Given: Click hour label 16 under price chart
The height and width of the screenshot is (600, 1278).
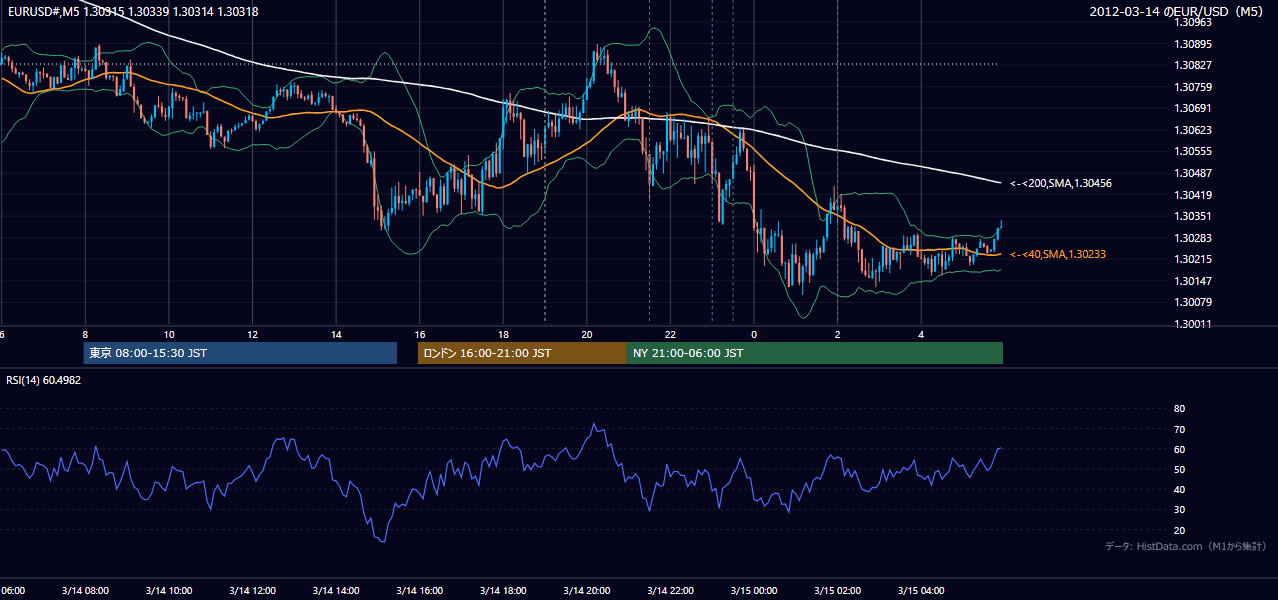Looking at the screenshot, I should pyautogui.click(x=420, y=335).
